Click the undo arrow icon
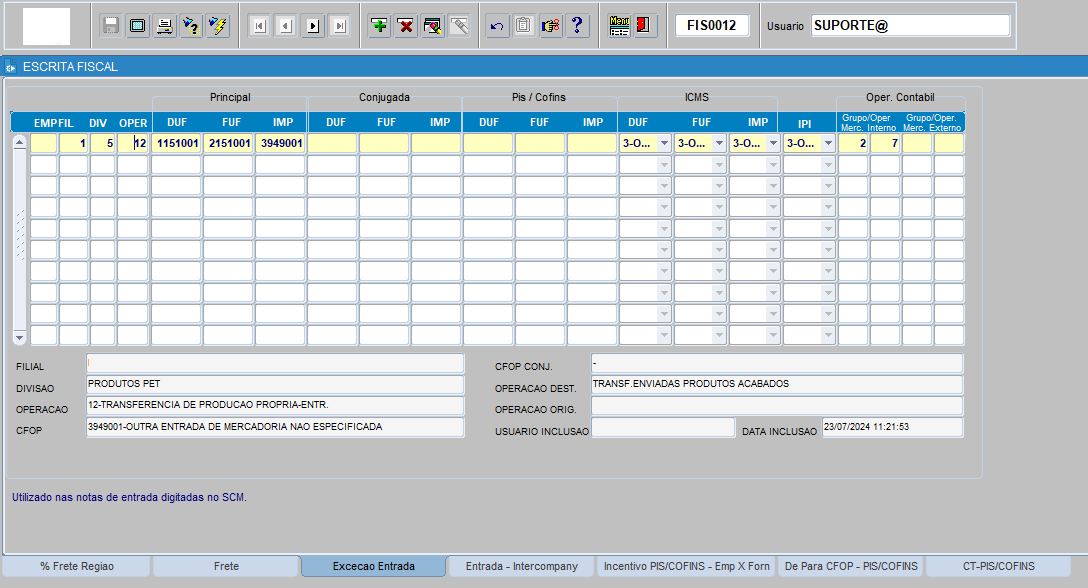The width and height of the screenshot is (1088, 588). coord(496,26)
